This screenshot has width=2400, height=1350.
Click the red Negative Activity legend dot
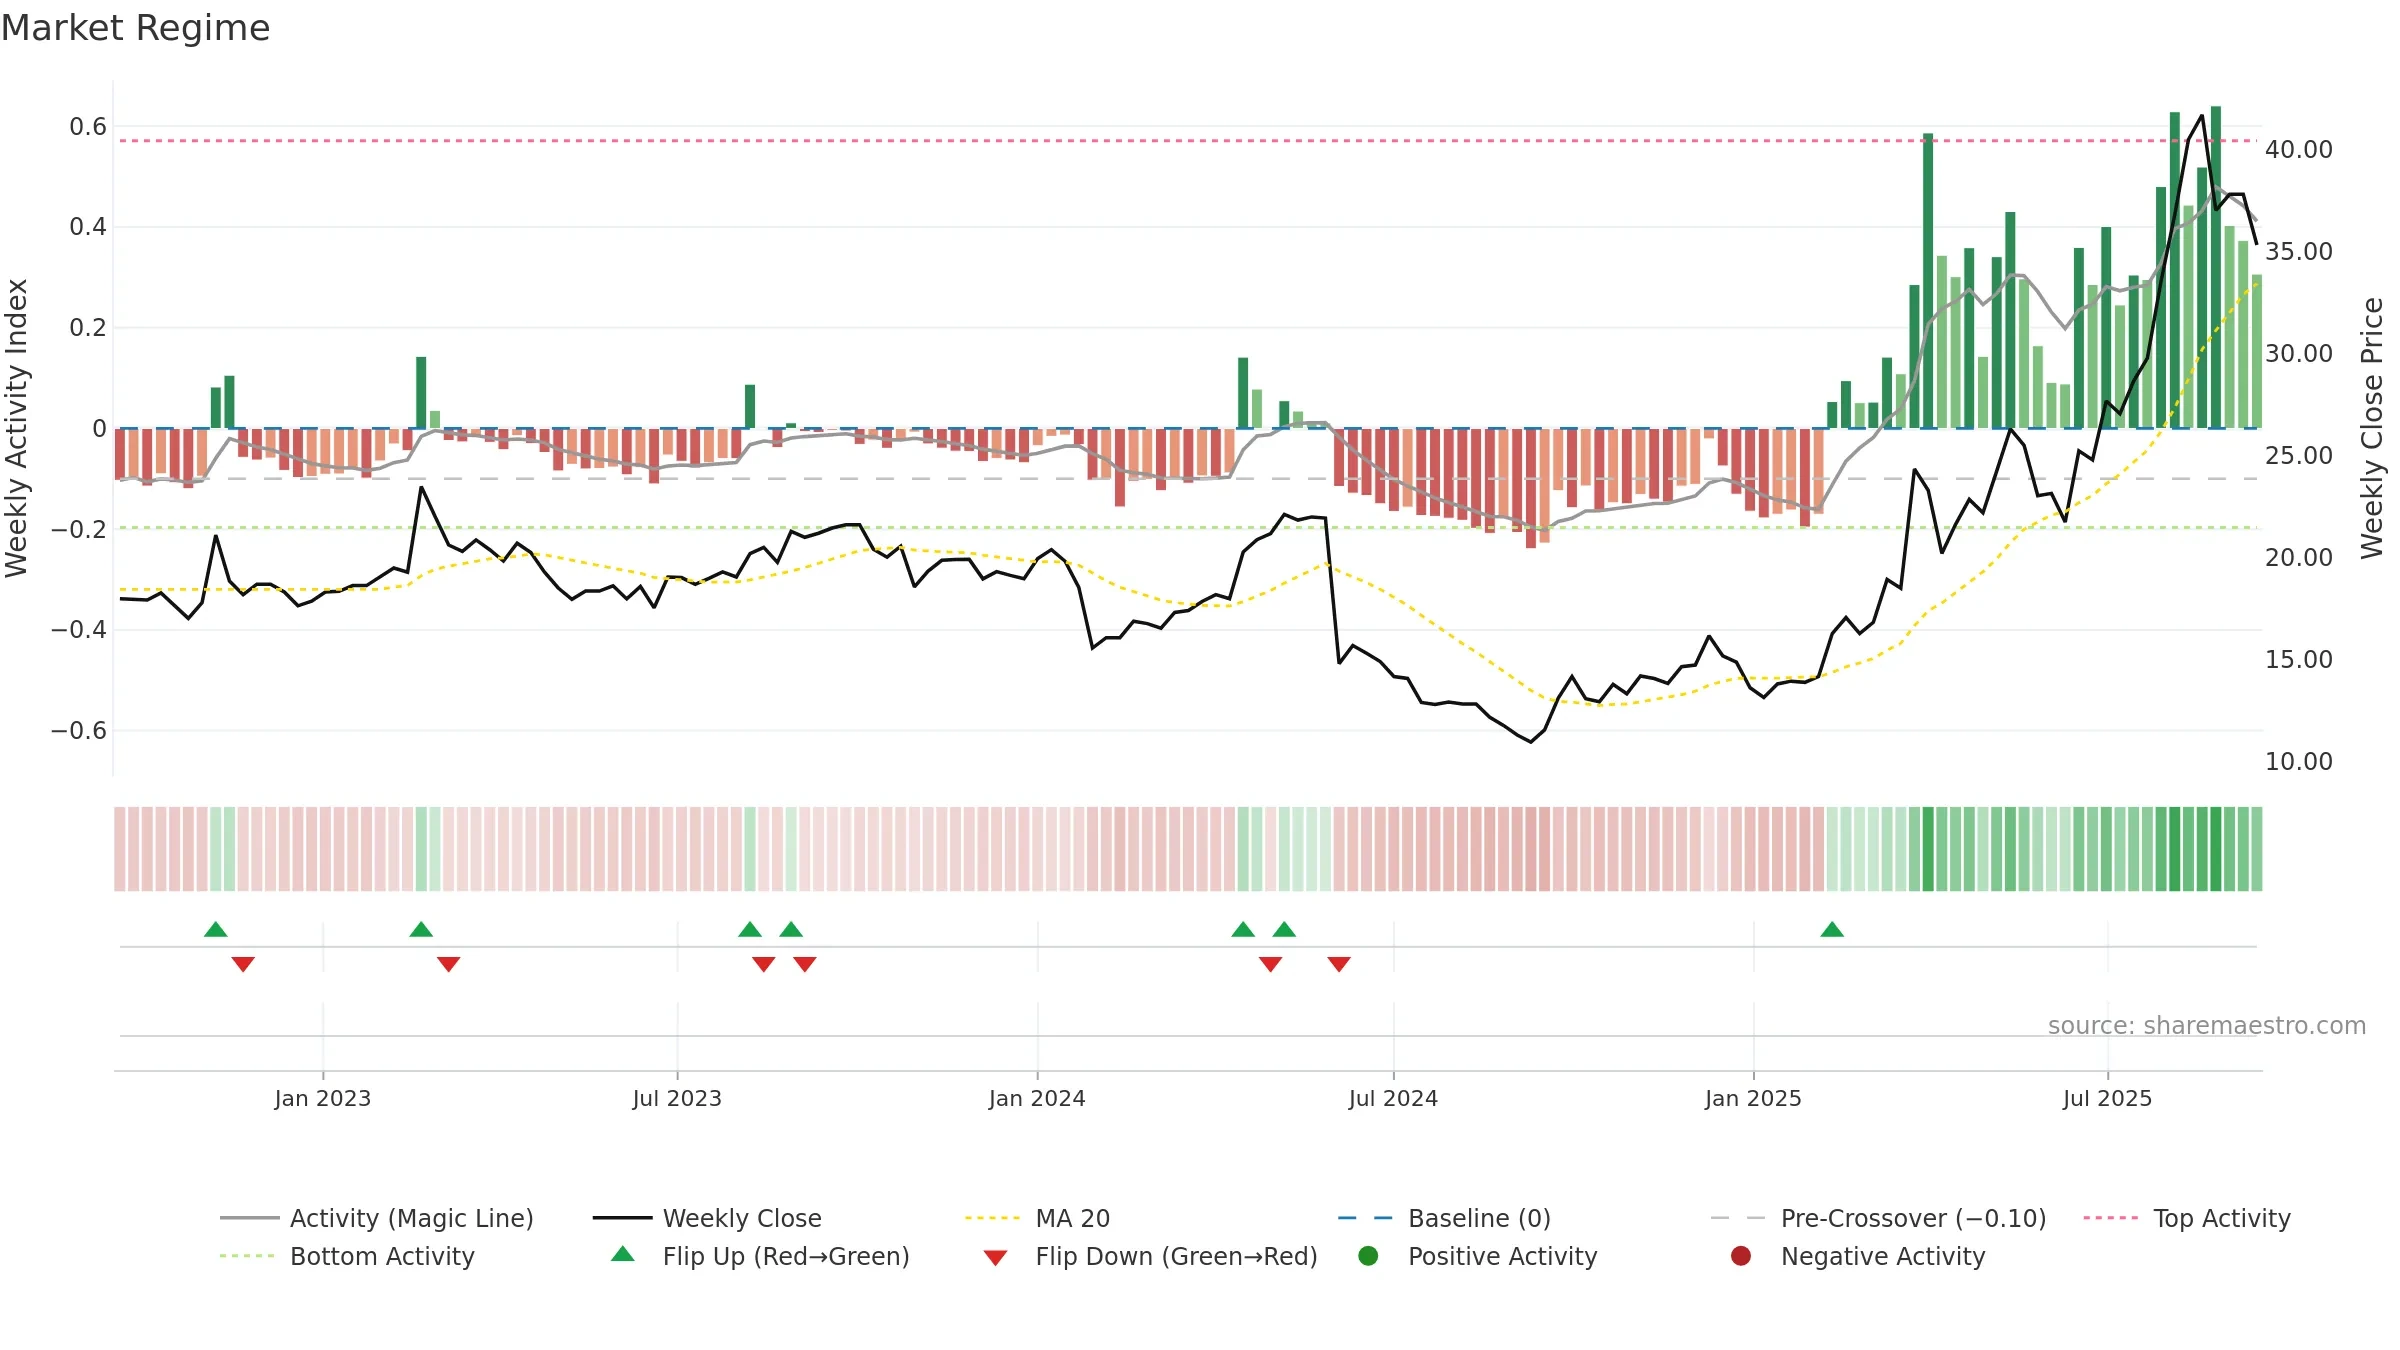point(1741,1256)
